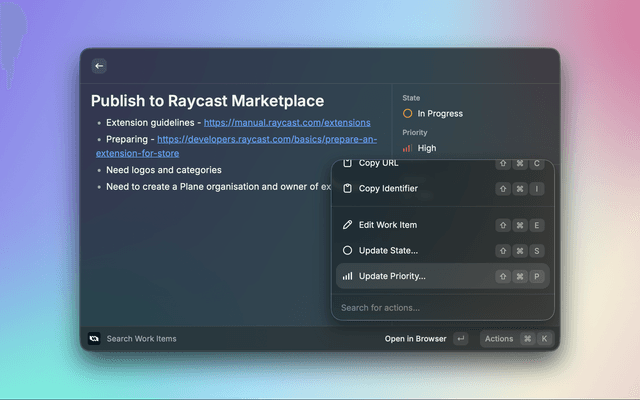Click the High priority bars icon

(x=407, y=148)
